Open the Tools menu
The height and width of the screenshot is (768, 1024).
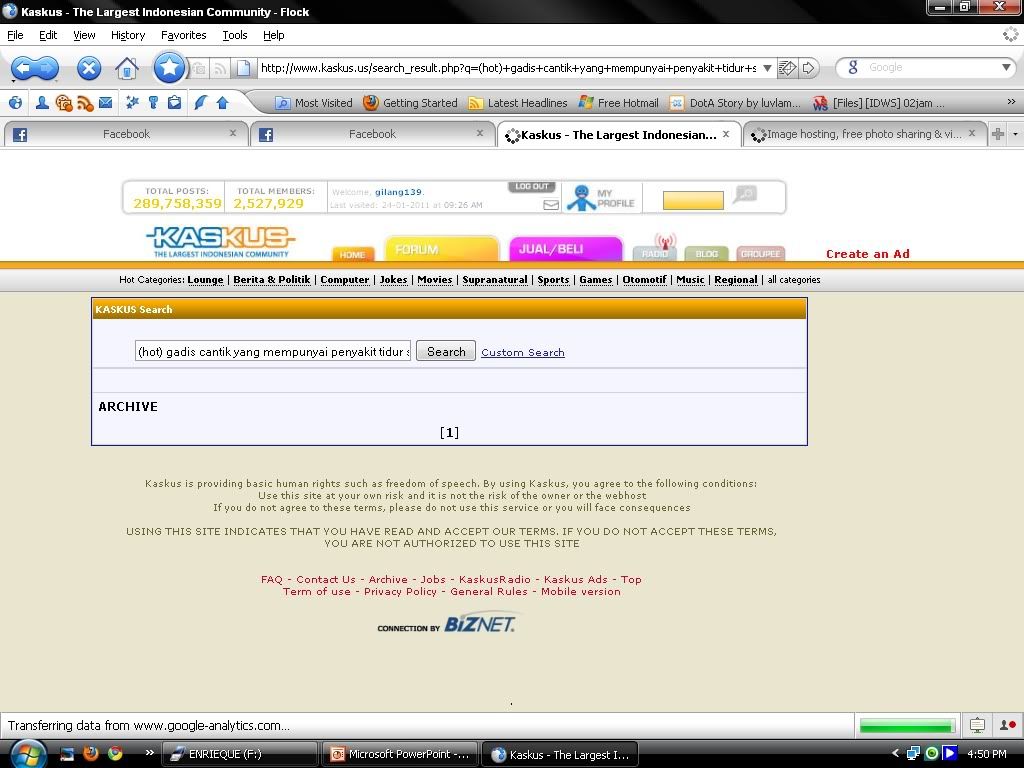pos(234,35)
